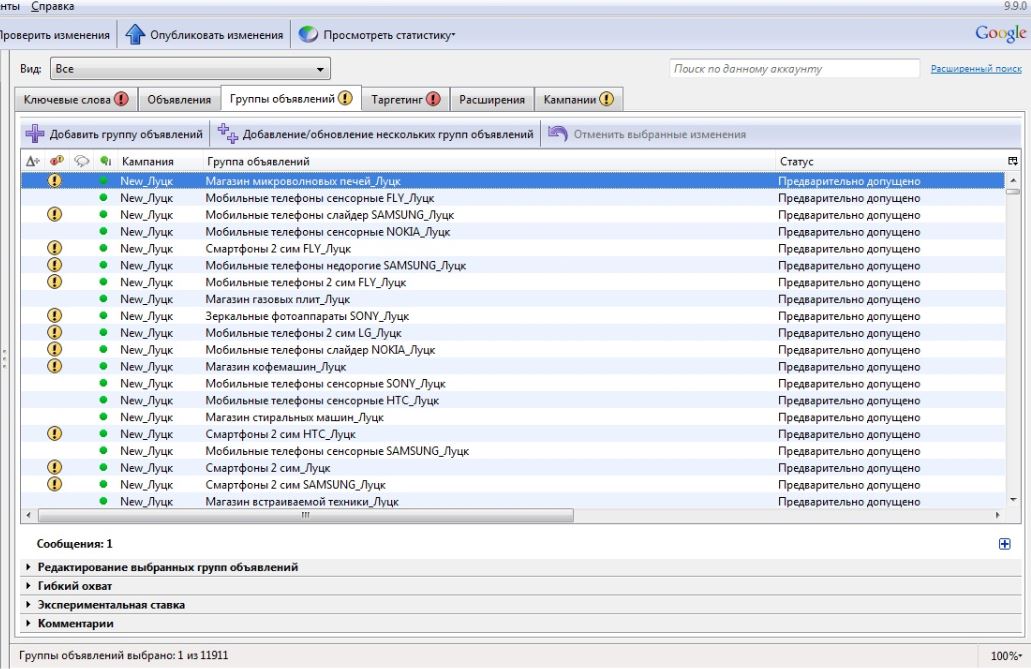Click warning icon in Смартфоны 2 сим FLY_Луцк row
This screenshot has height=669, width=1031.
point(55,248)
